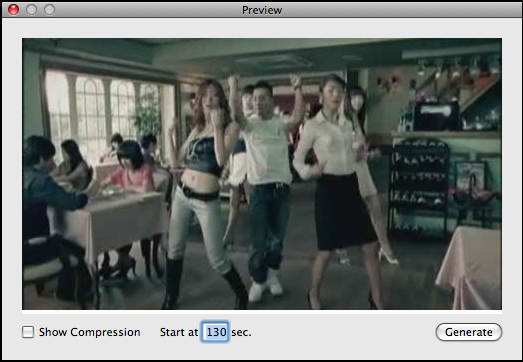Click the Start at seconds input field
523x362 pixels.
[215, 332]
